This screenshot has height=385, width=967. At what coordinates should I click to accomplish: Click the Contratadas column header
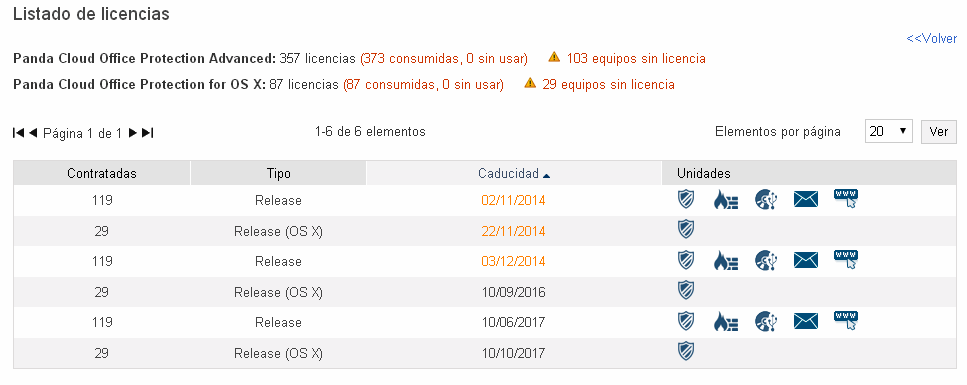click(102, 173)
